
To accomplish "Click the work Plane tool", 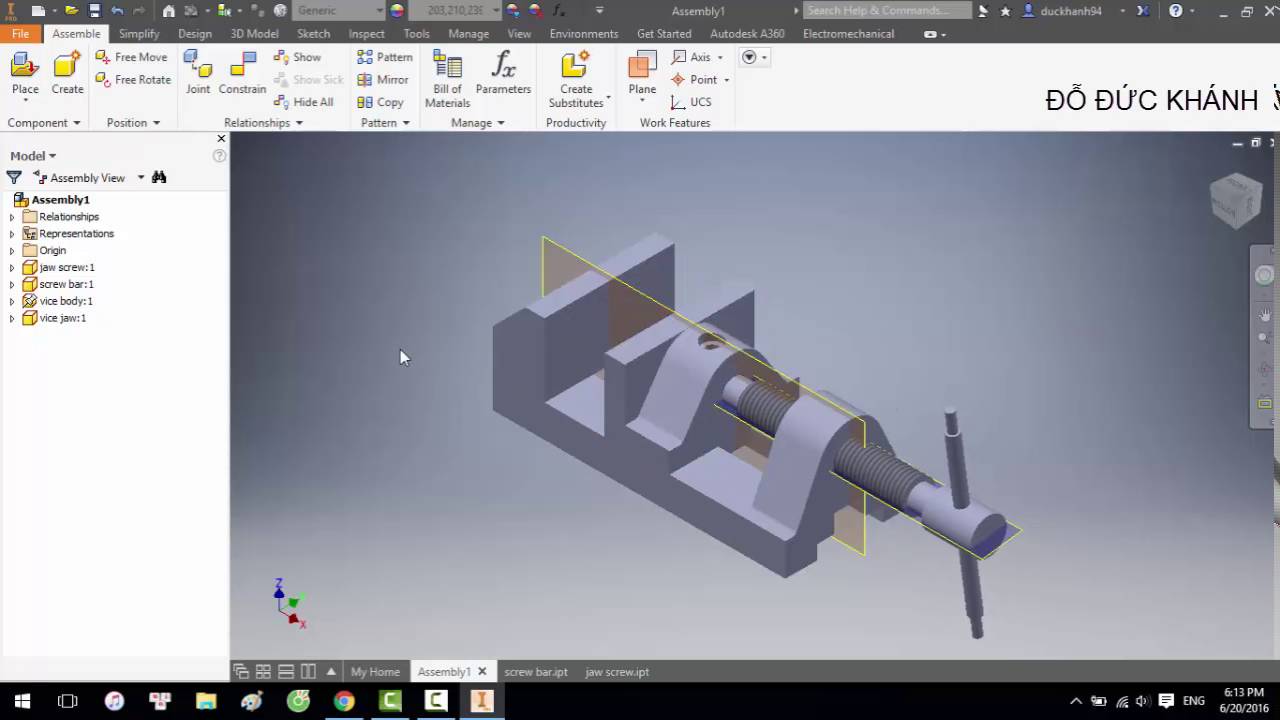I will 642,77.
